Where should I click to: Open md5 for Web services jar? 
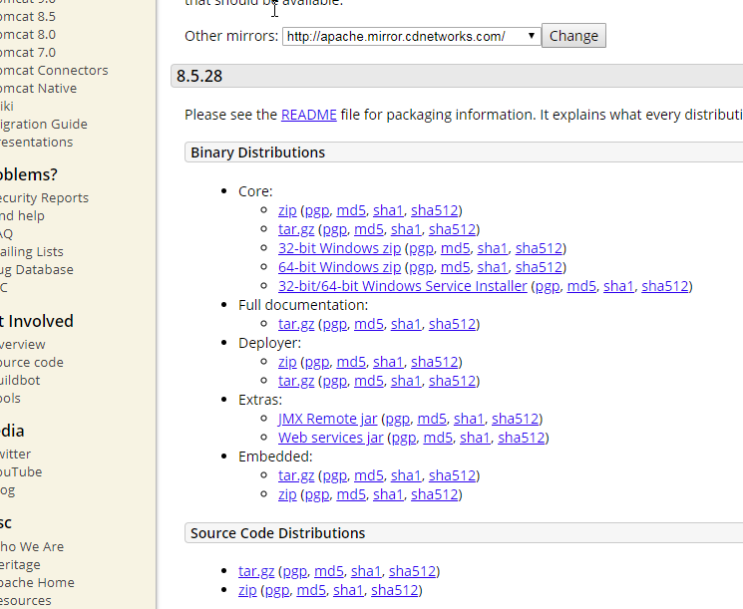point(438,437)
